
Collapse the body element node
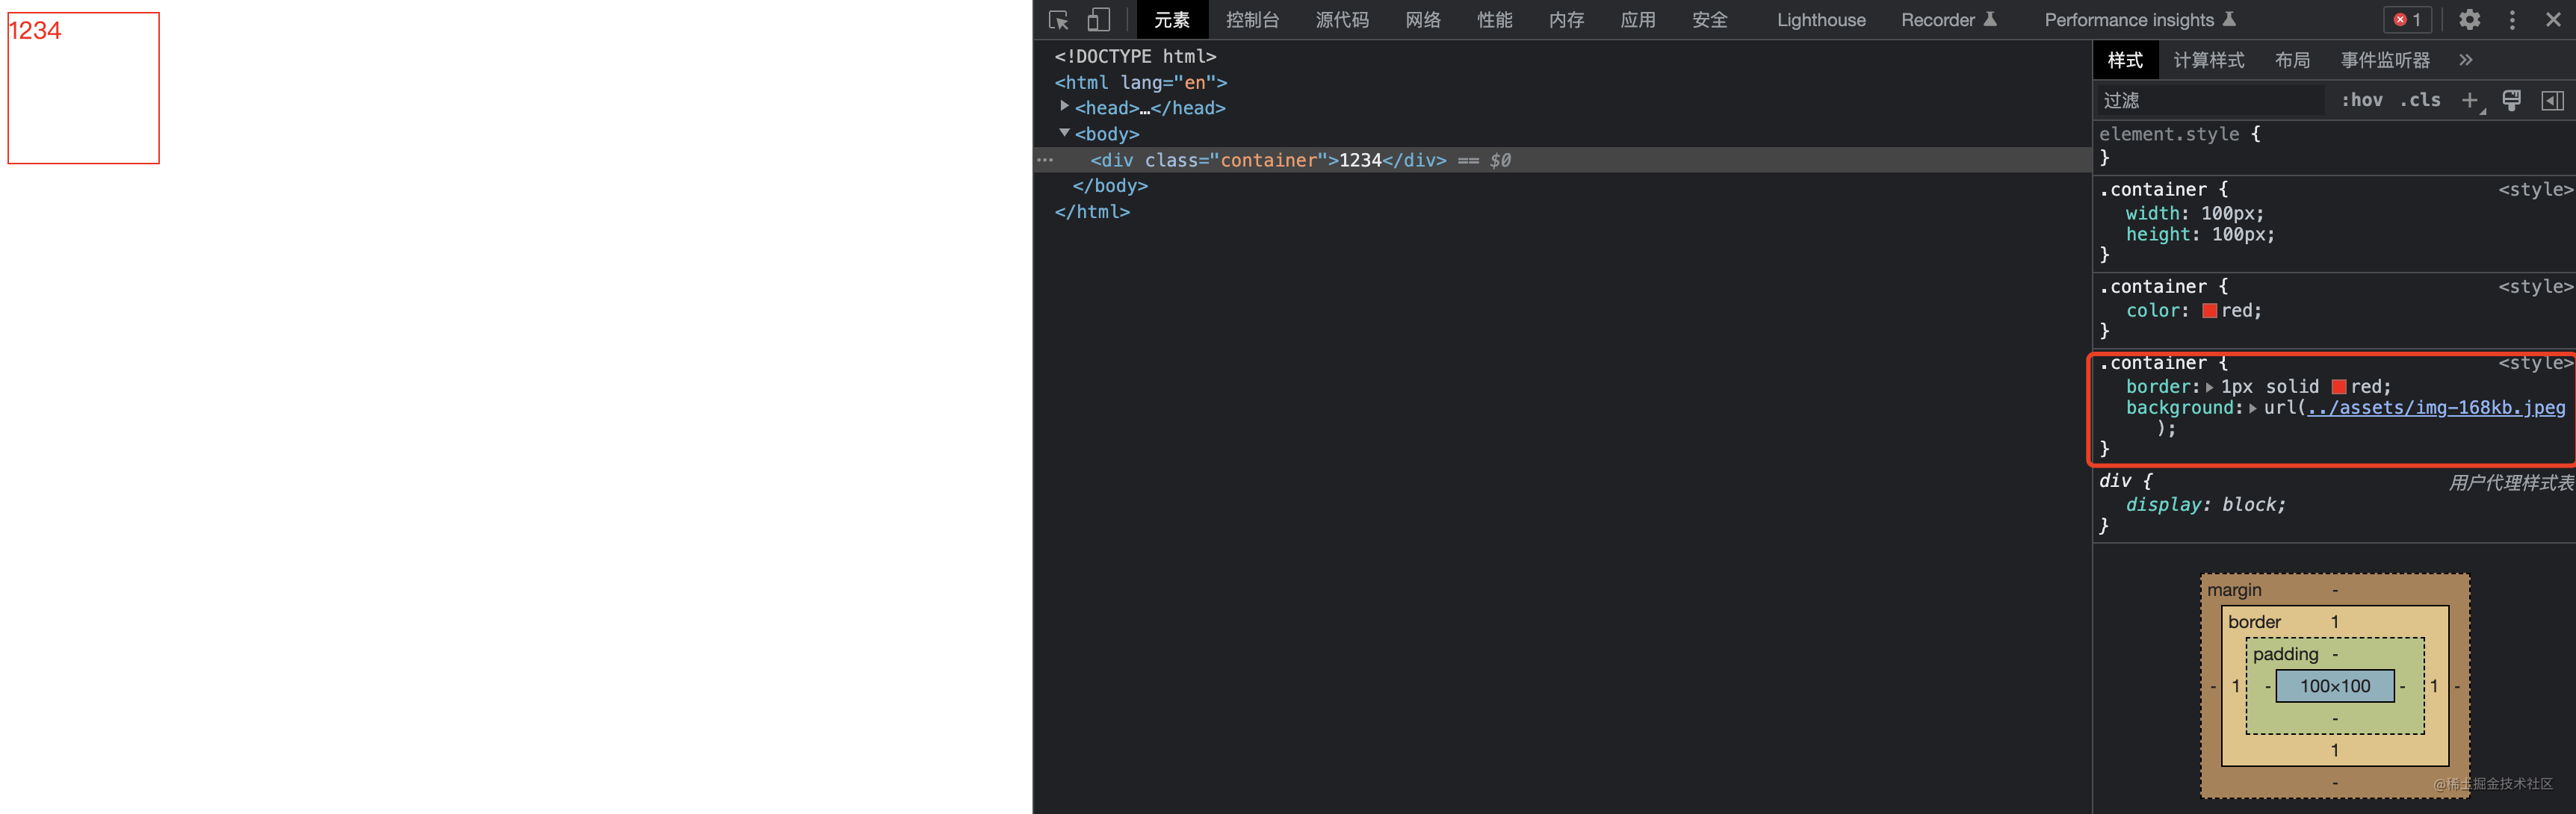(x=1064, y=133)
